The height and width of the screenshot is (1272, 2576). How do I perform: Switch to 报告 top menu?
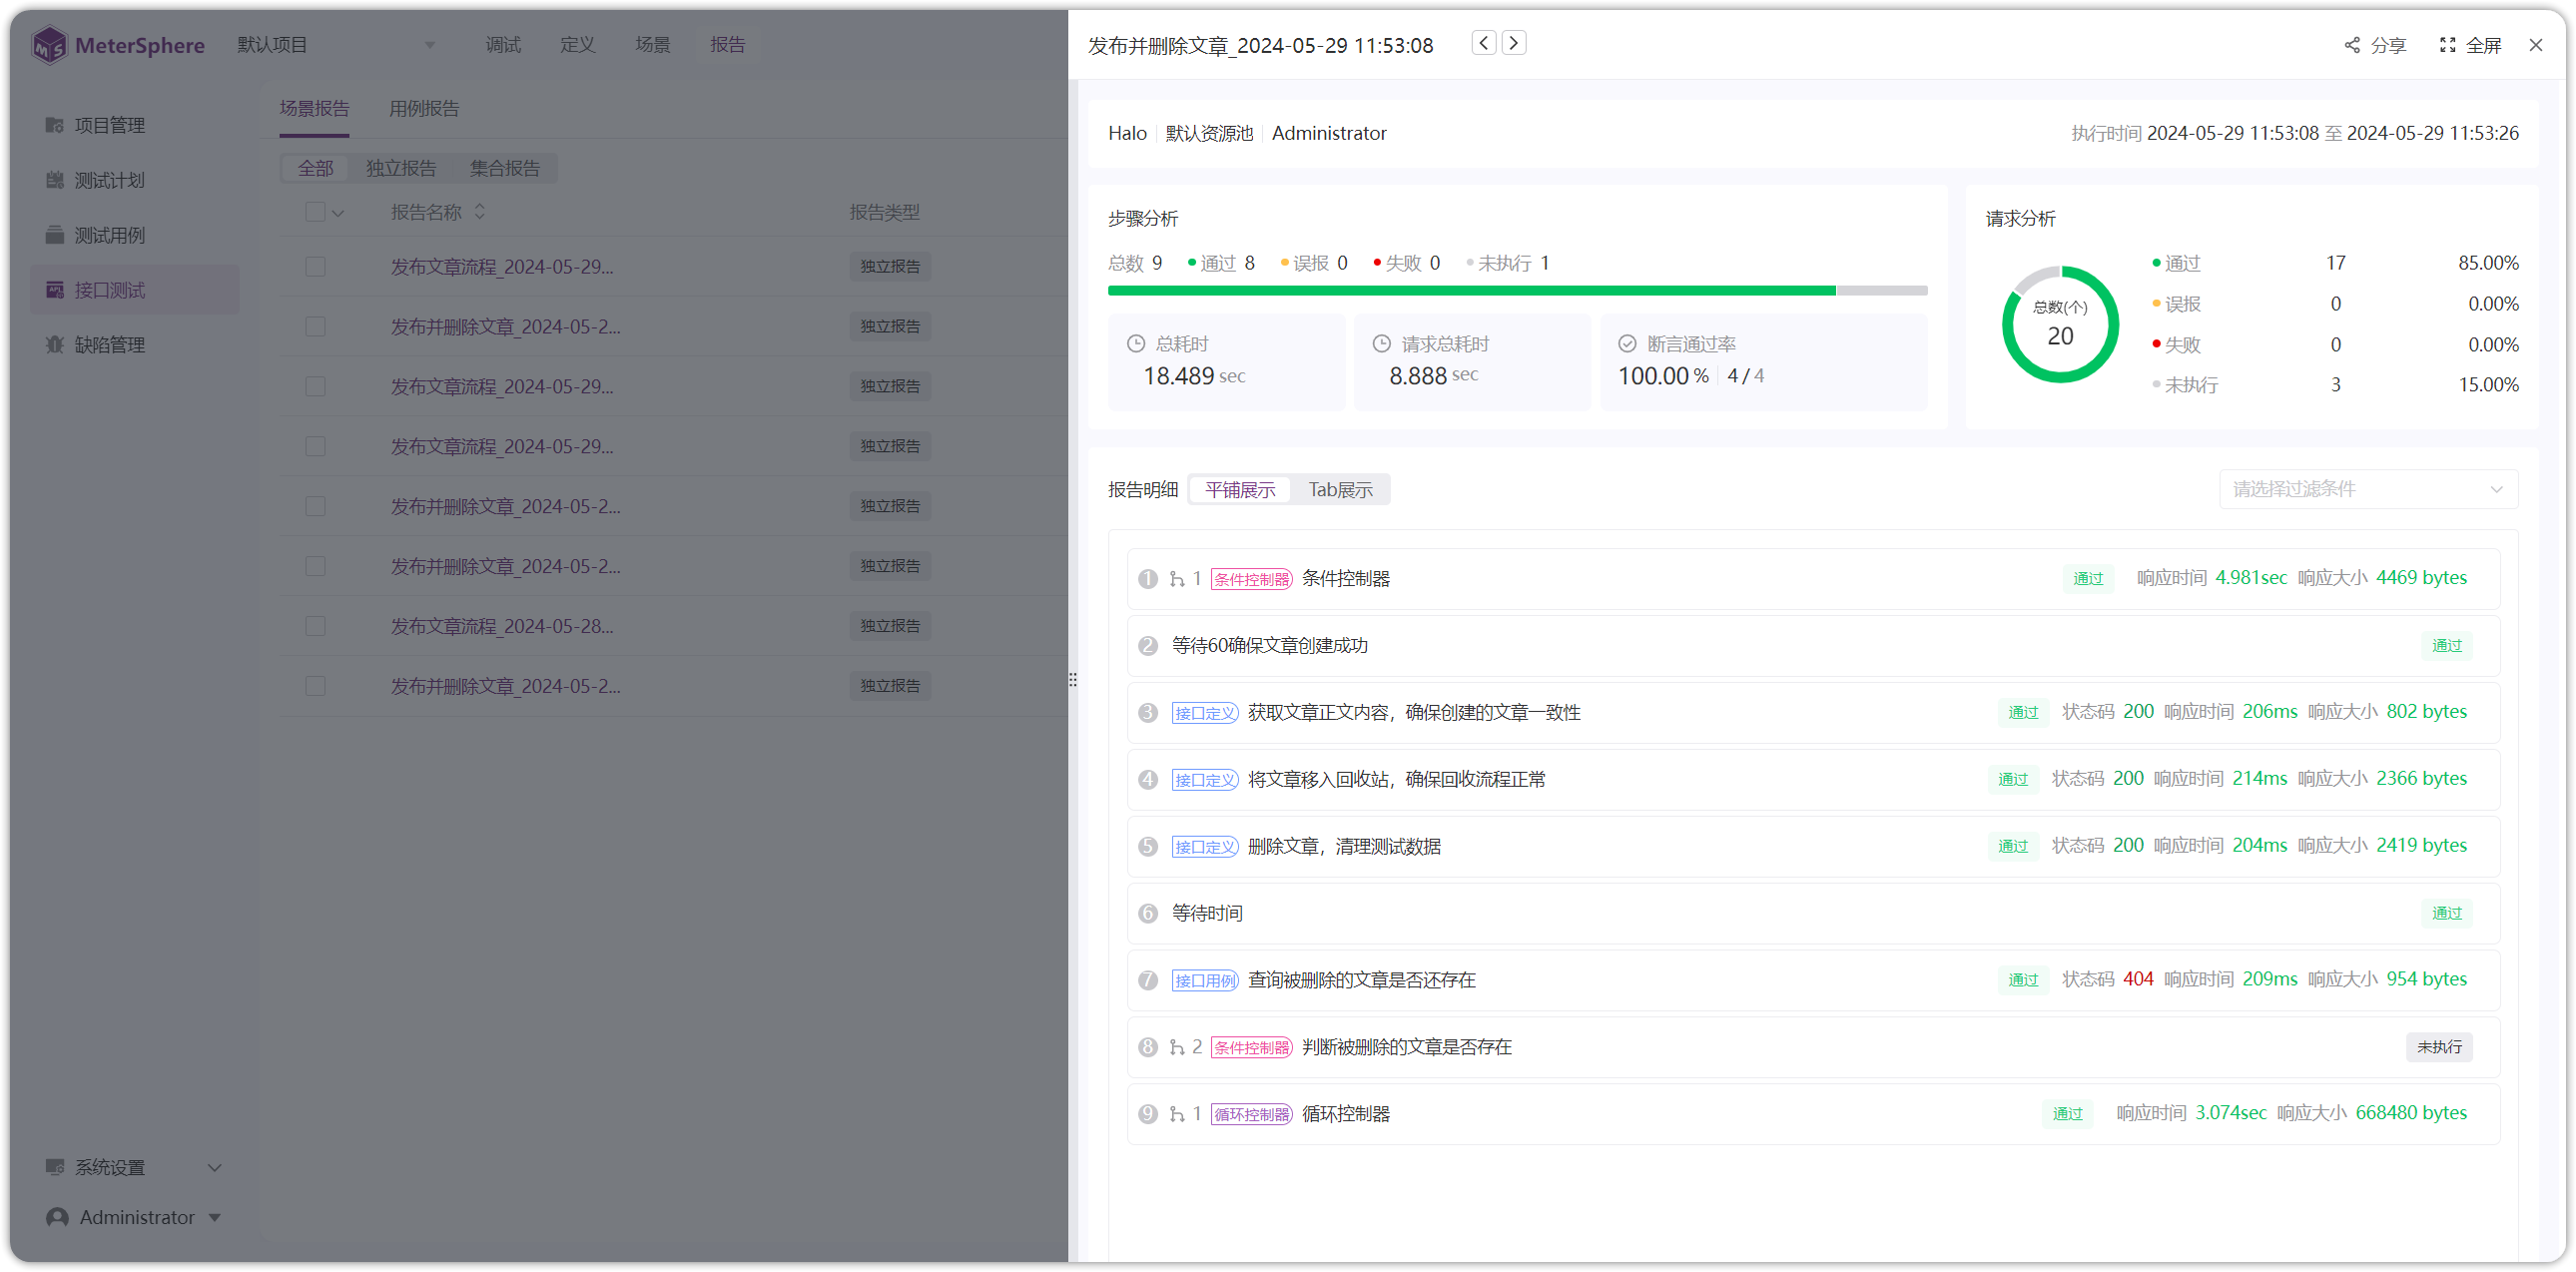[x=727, y=45]
